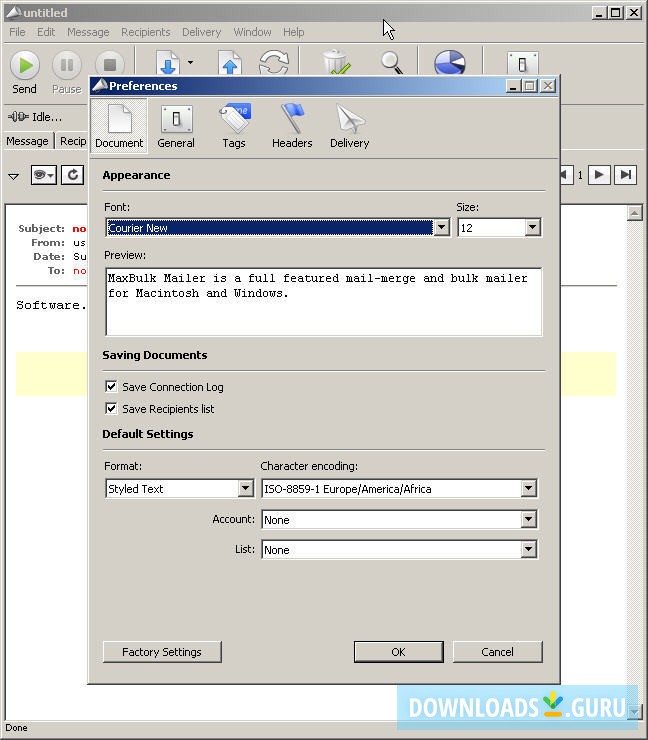The height and width of the screenshot is (740, 648).
Task: Open the Recipients menu
Action: 145,32
